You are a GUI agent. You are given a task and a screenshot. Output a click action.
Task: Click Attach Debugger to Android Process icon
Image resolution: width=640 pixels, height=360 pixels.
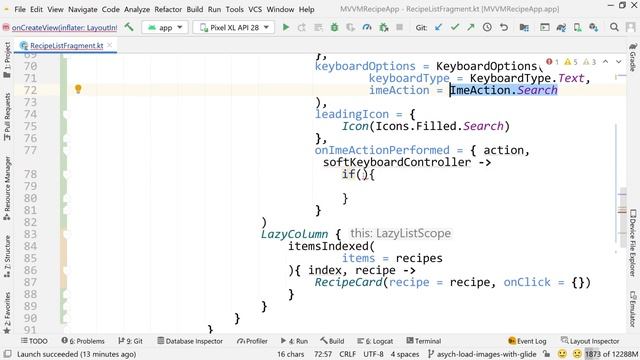pos(384,27)
